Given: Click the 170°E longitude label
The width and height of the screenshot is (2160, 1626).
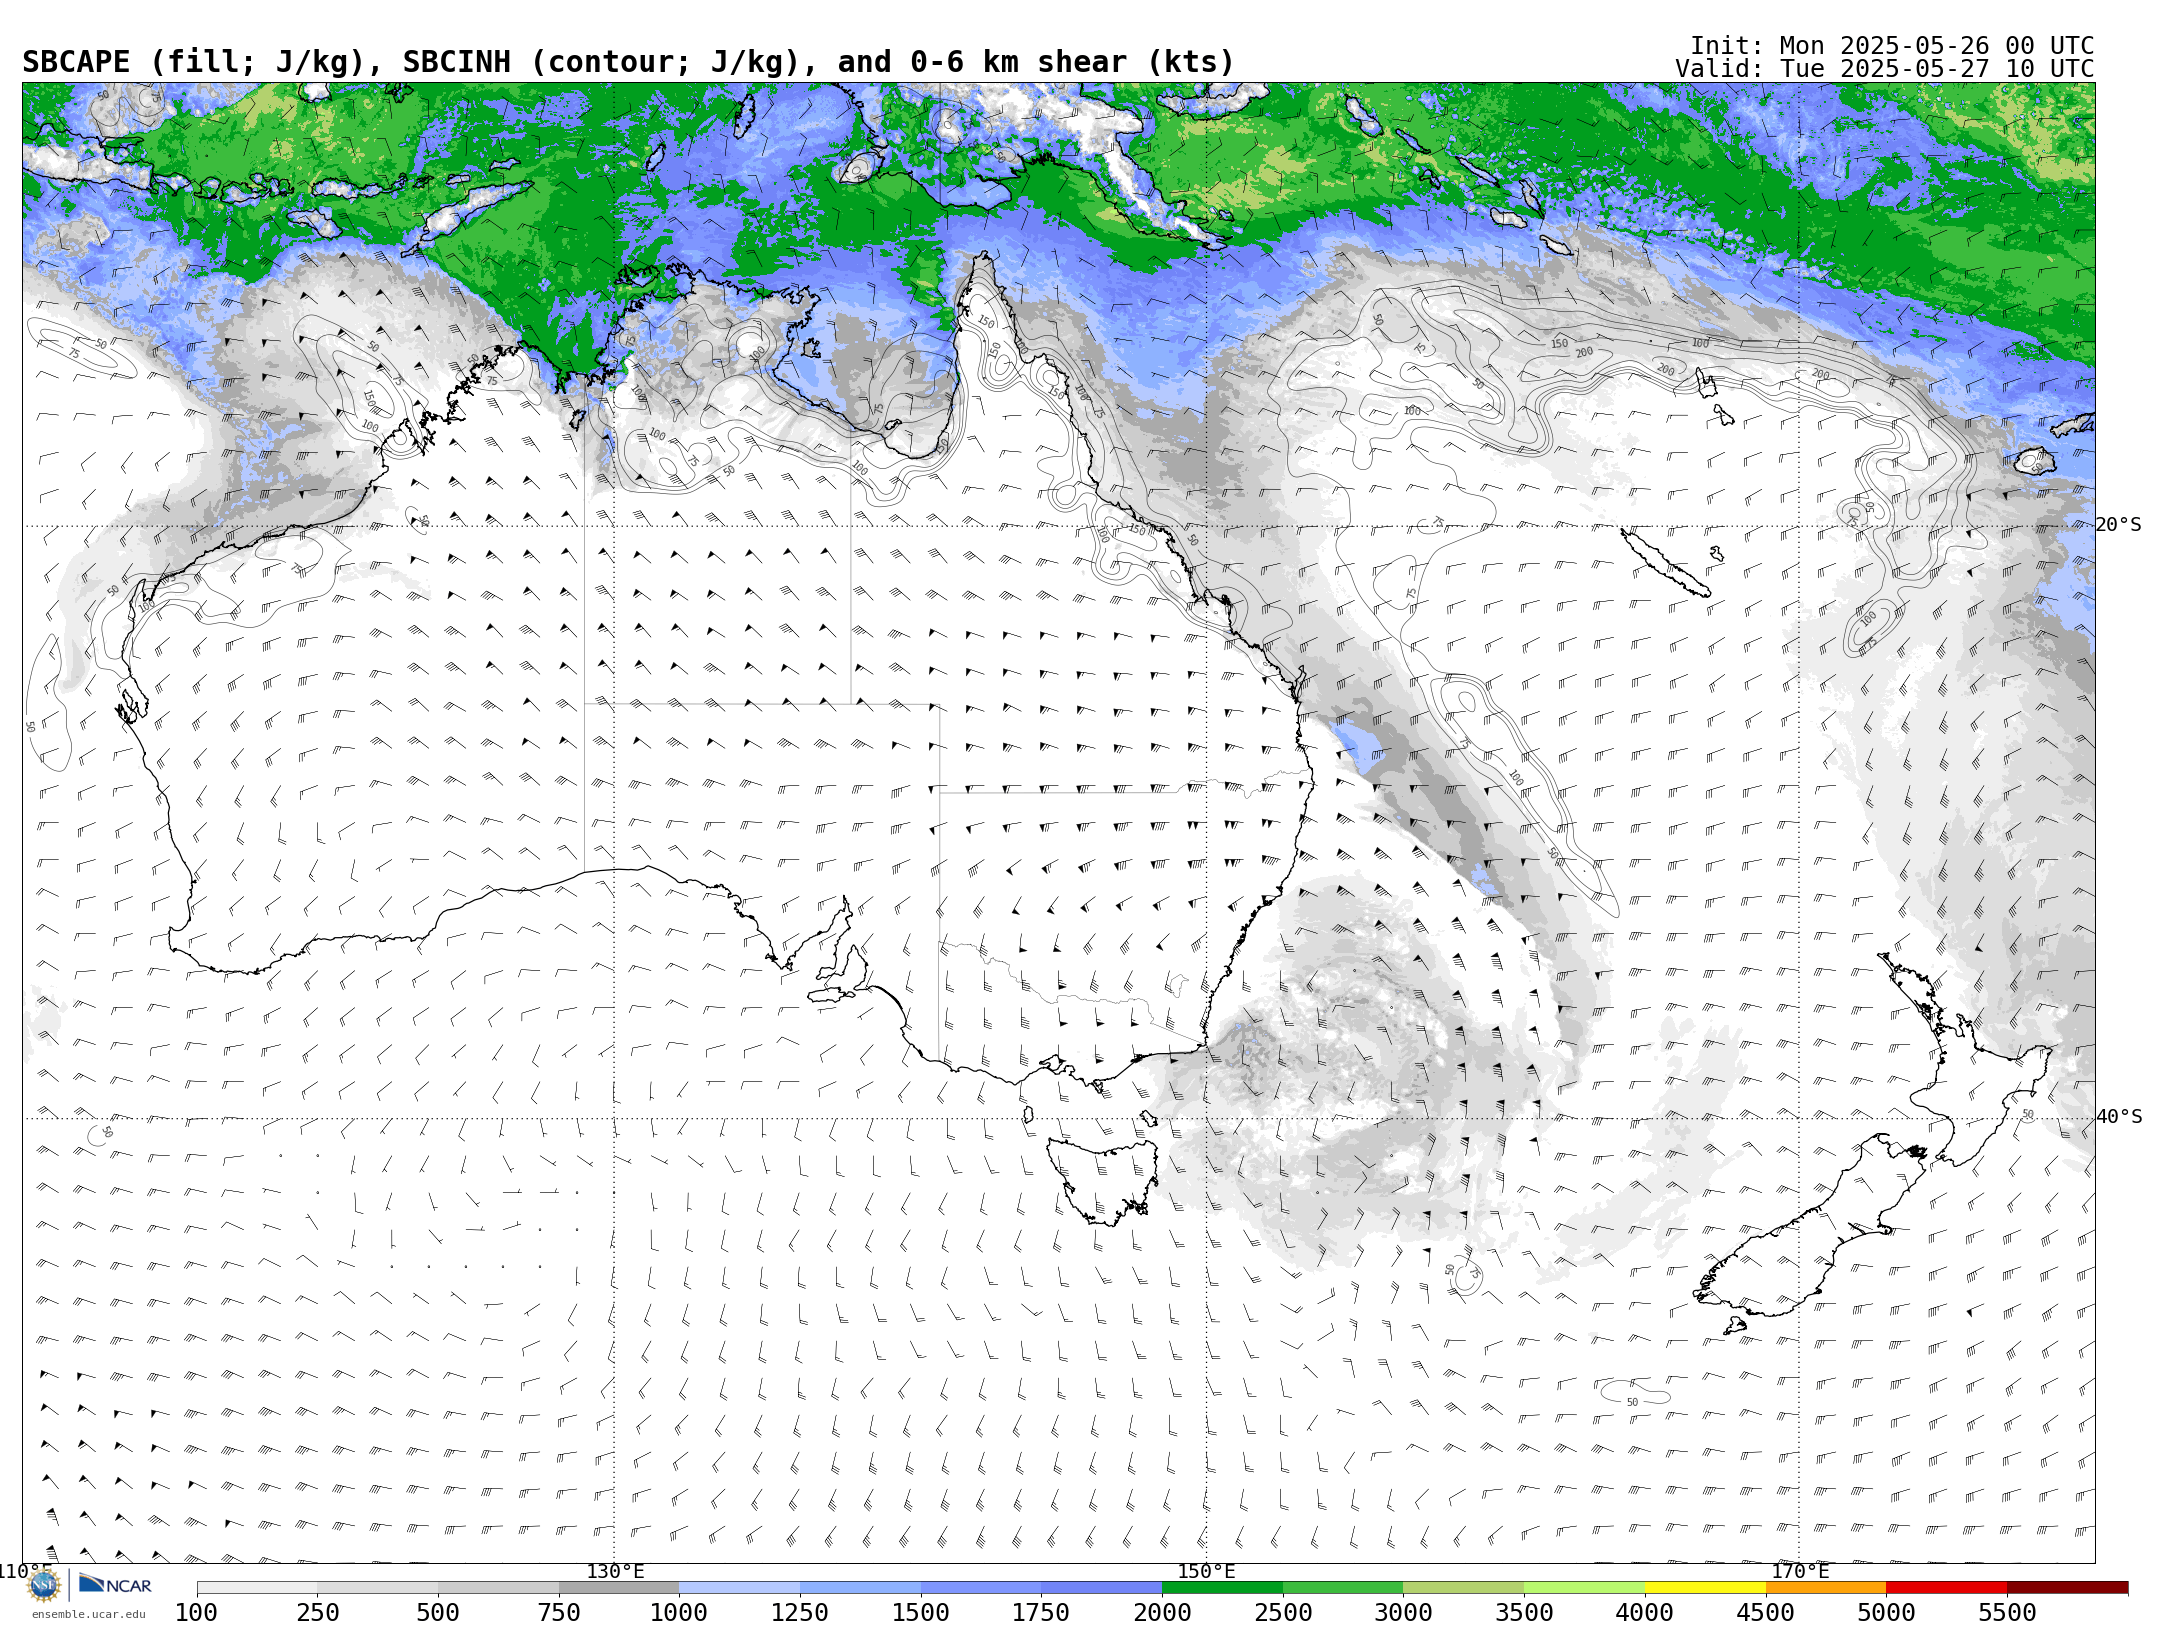Looking at the screenshot, I should point(1800,1571).
